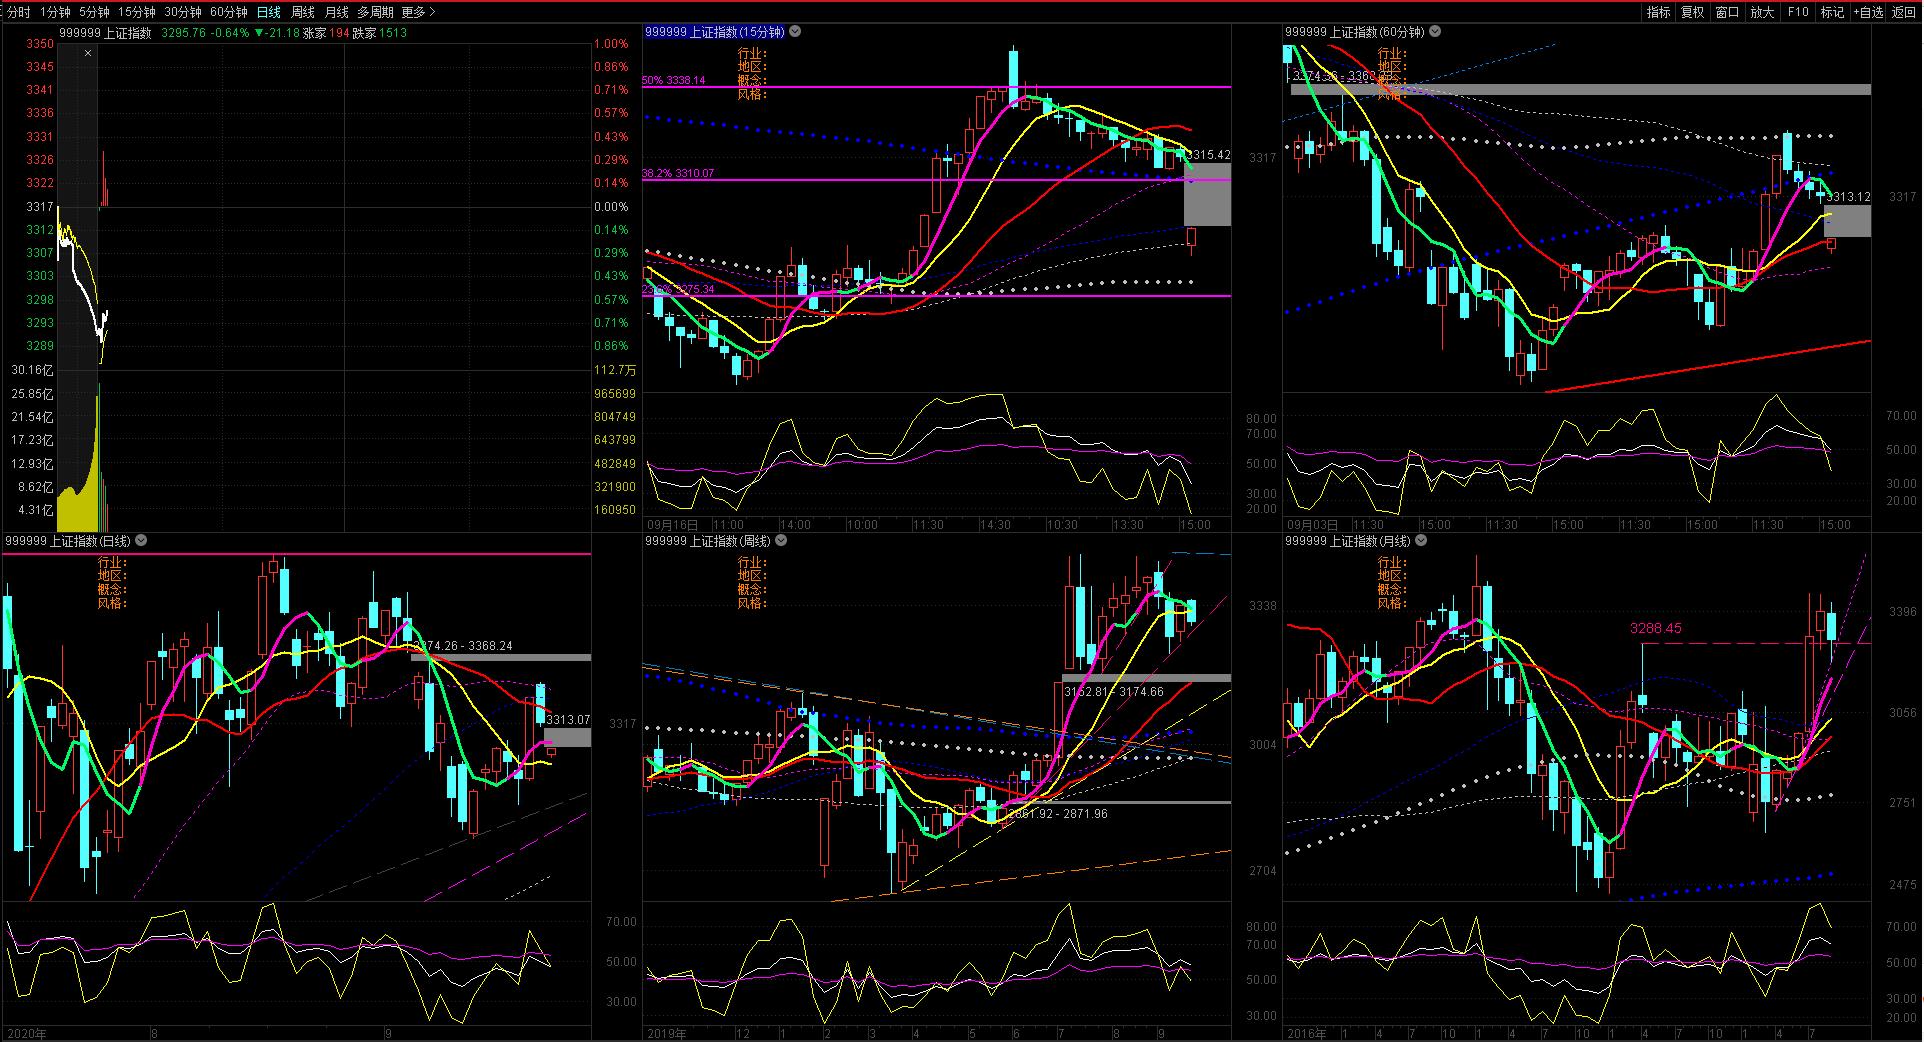The width and height of the screenshot is (1924, 1042).
Task: Open the F10 company info page
Action: (1798, 12)
